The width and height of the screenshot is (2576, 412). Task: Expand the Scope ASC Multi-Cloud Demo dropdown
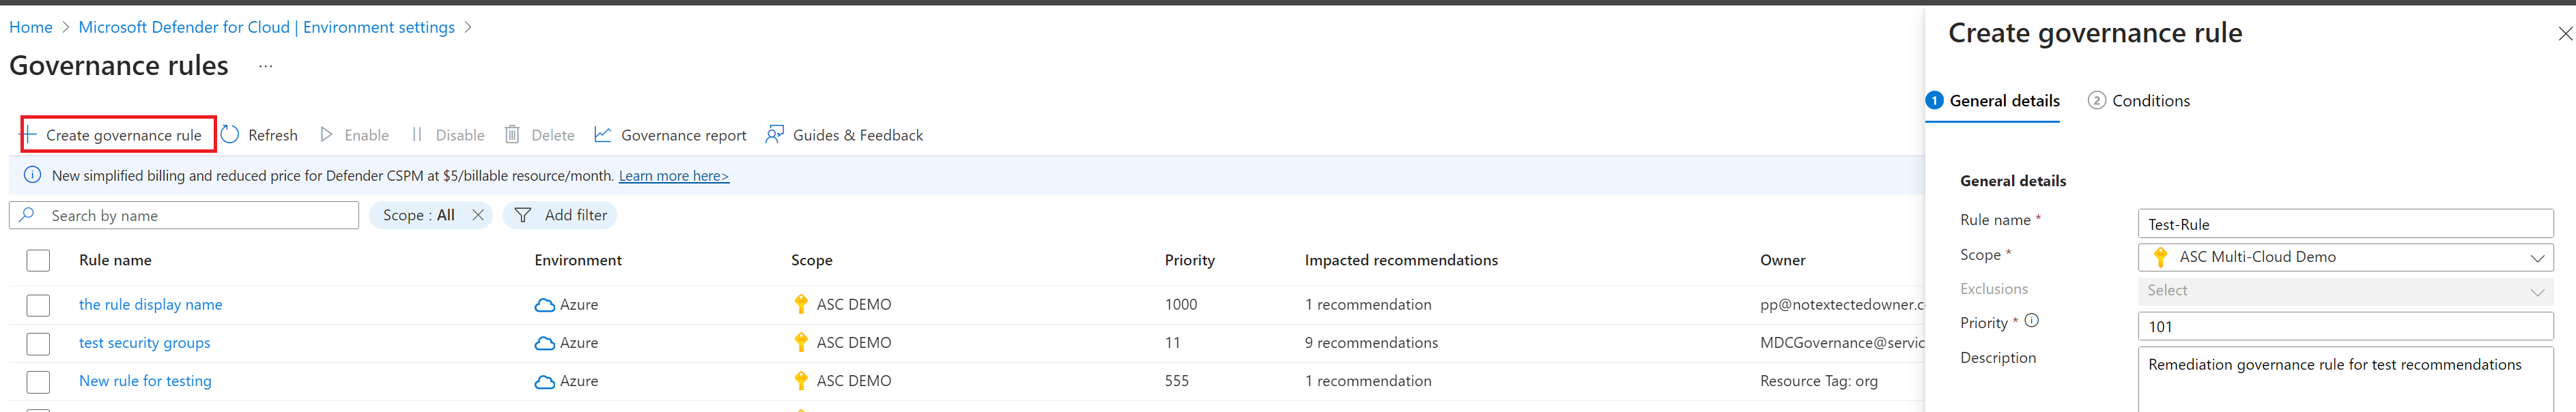click(2345, 257)
